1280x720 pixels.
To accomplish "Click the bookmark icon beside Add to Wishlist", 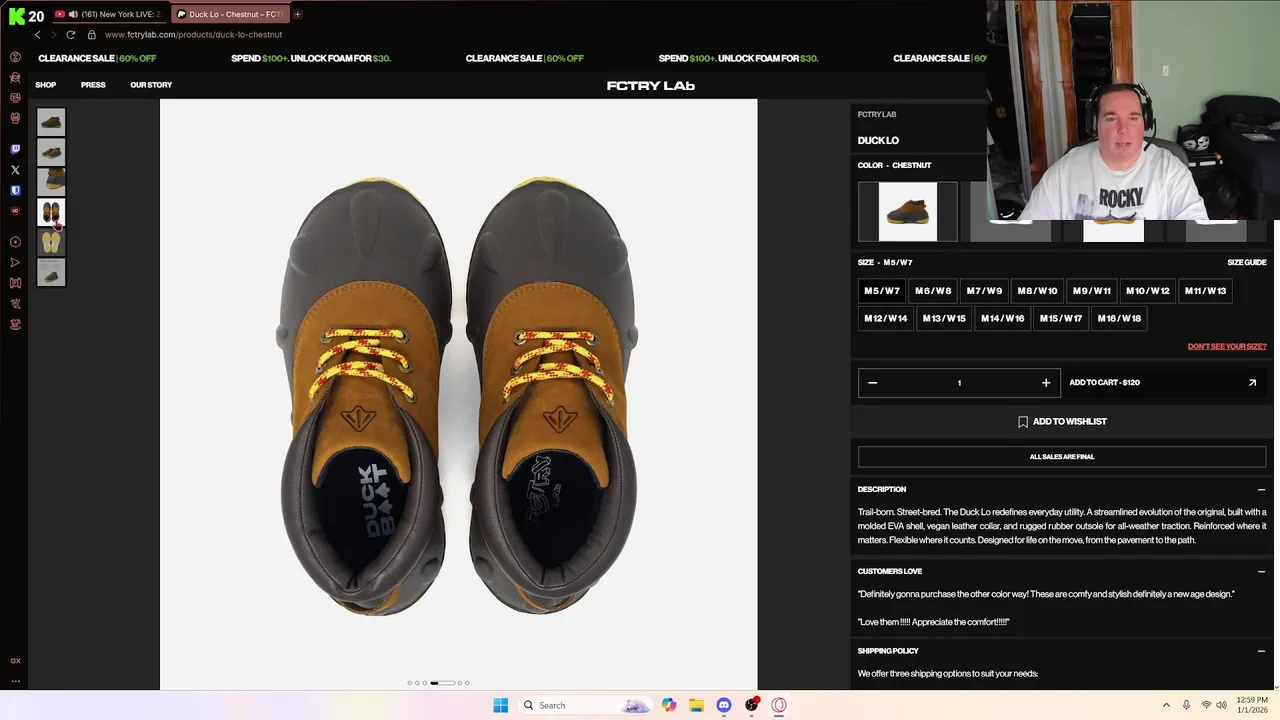I will click(x=1022, y=422).
